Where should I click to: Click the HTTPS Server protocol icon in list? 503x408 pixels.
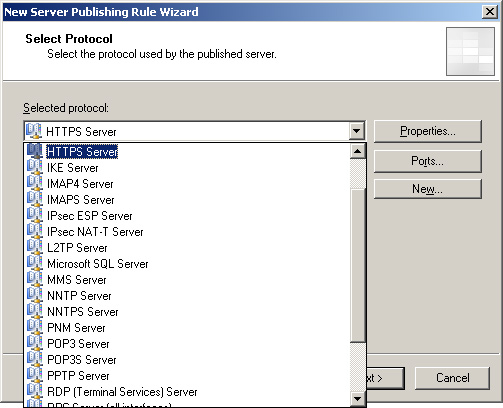click(35, 151)
